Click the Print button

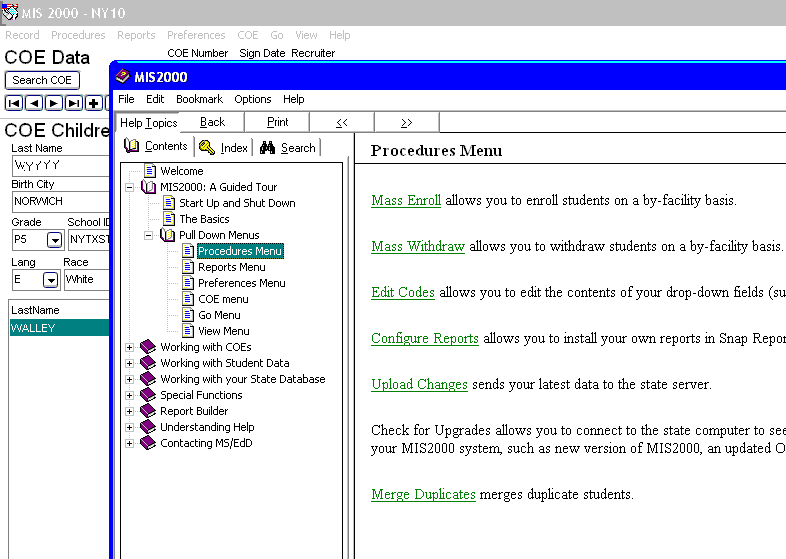click(277, 122)
